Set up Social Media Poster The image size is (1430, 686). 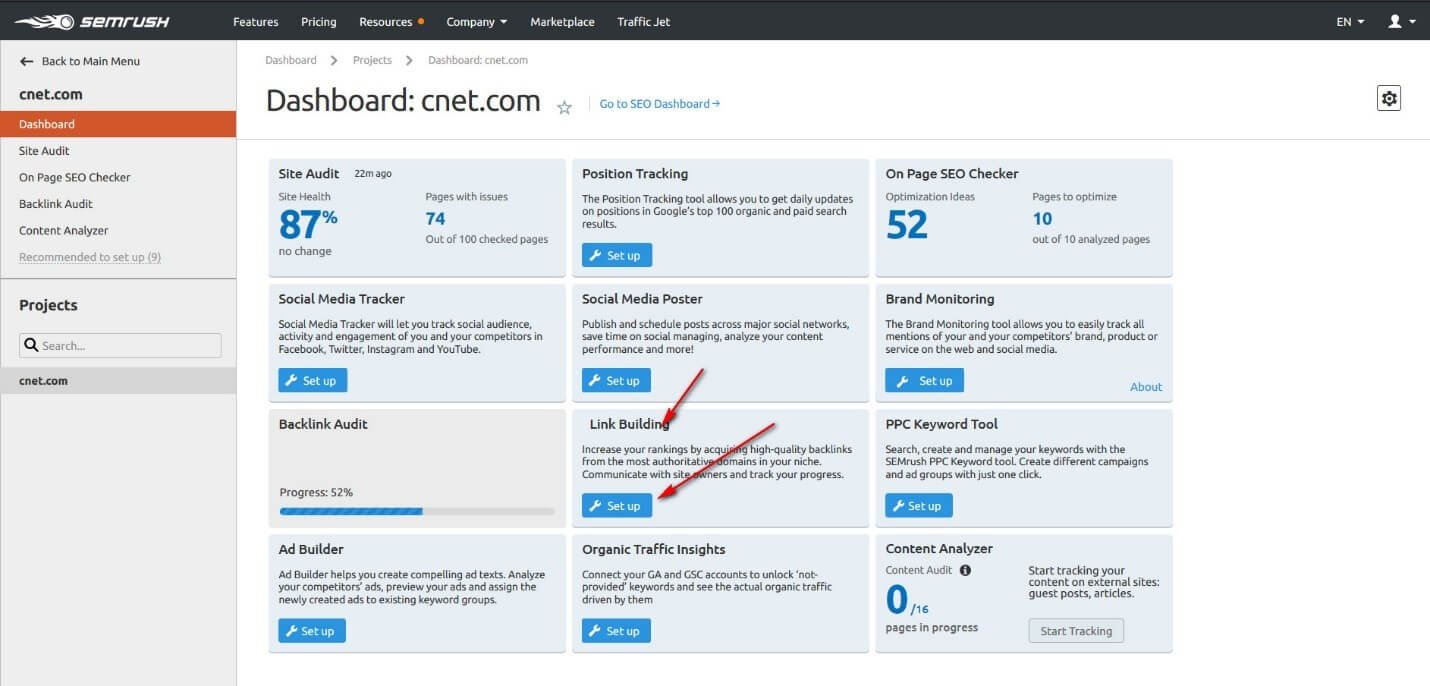click(x=616, y=381)
